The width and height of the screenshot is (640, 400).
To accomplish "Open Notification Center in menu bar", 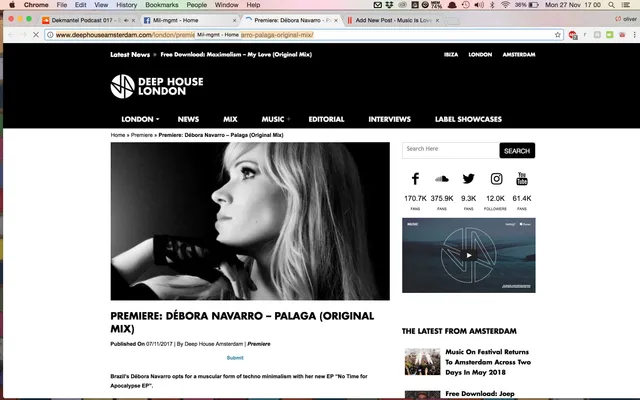I will click(625, 5).
